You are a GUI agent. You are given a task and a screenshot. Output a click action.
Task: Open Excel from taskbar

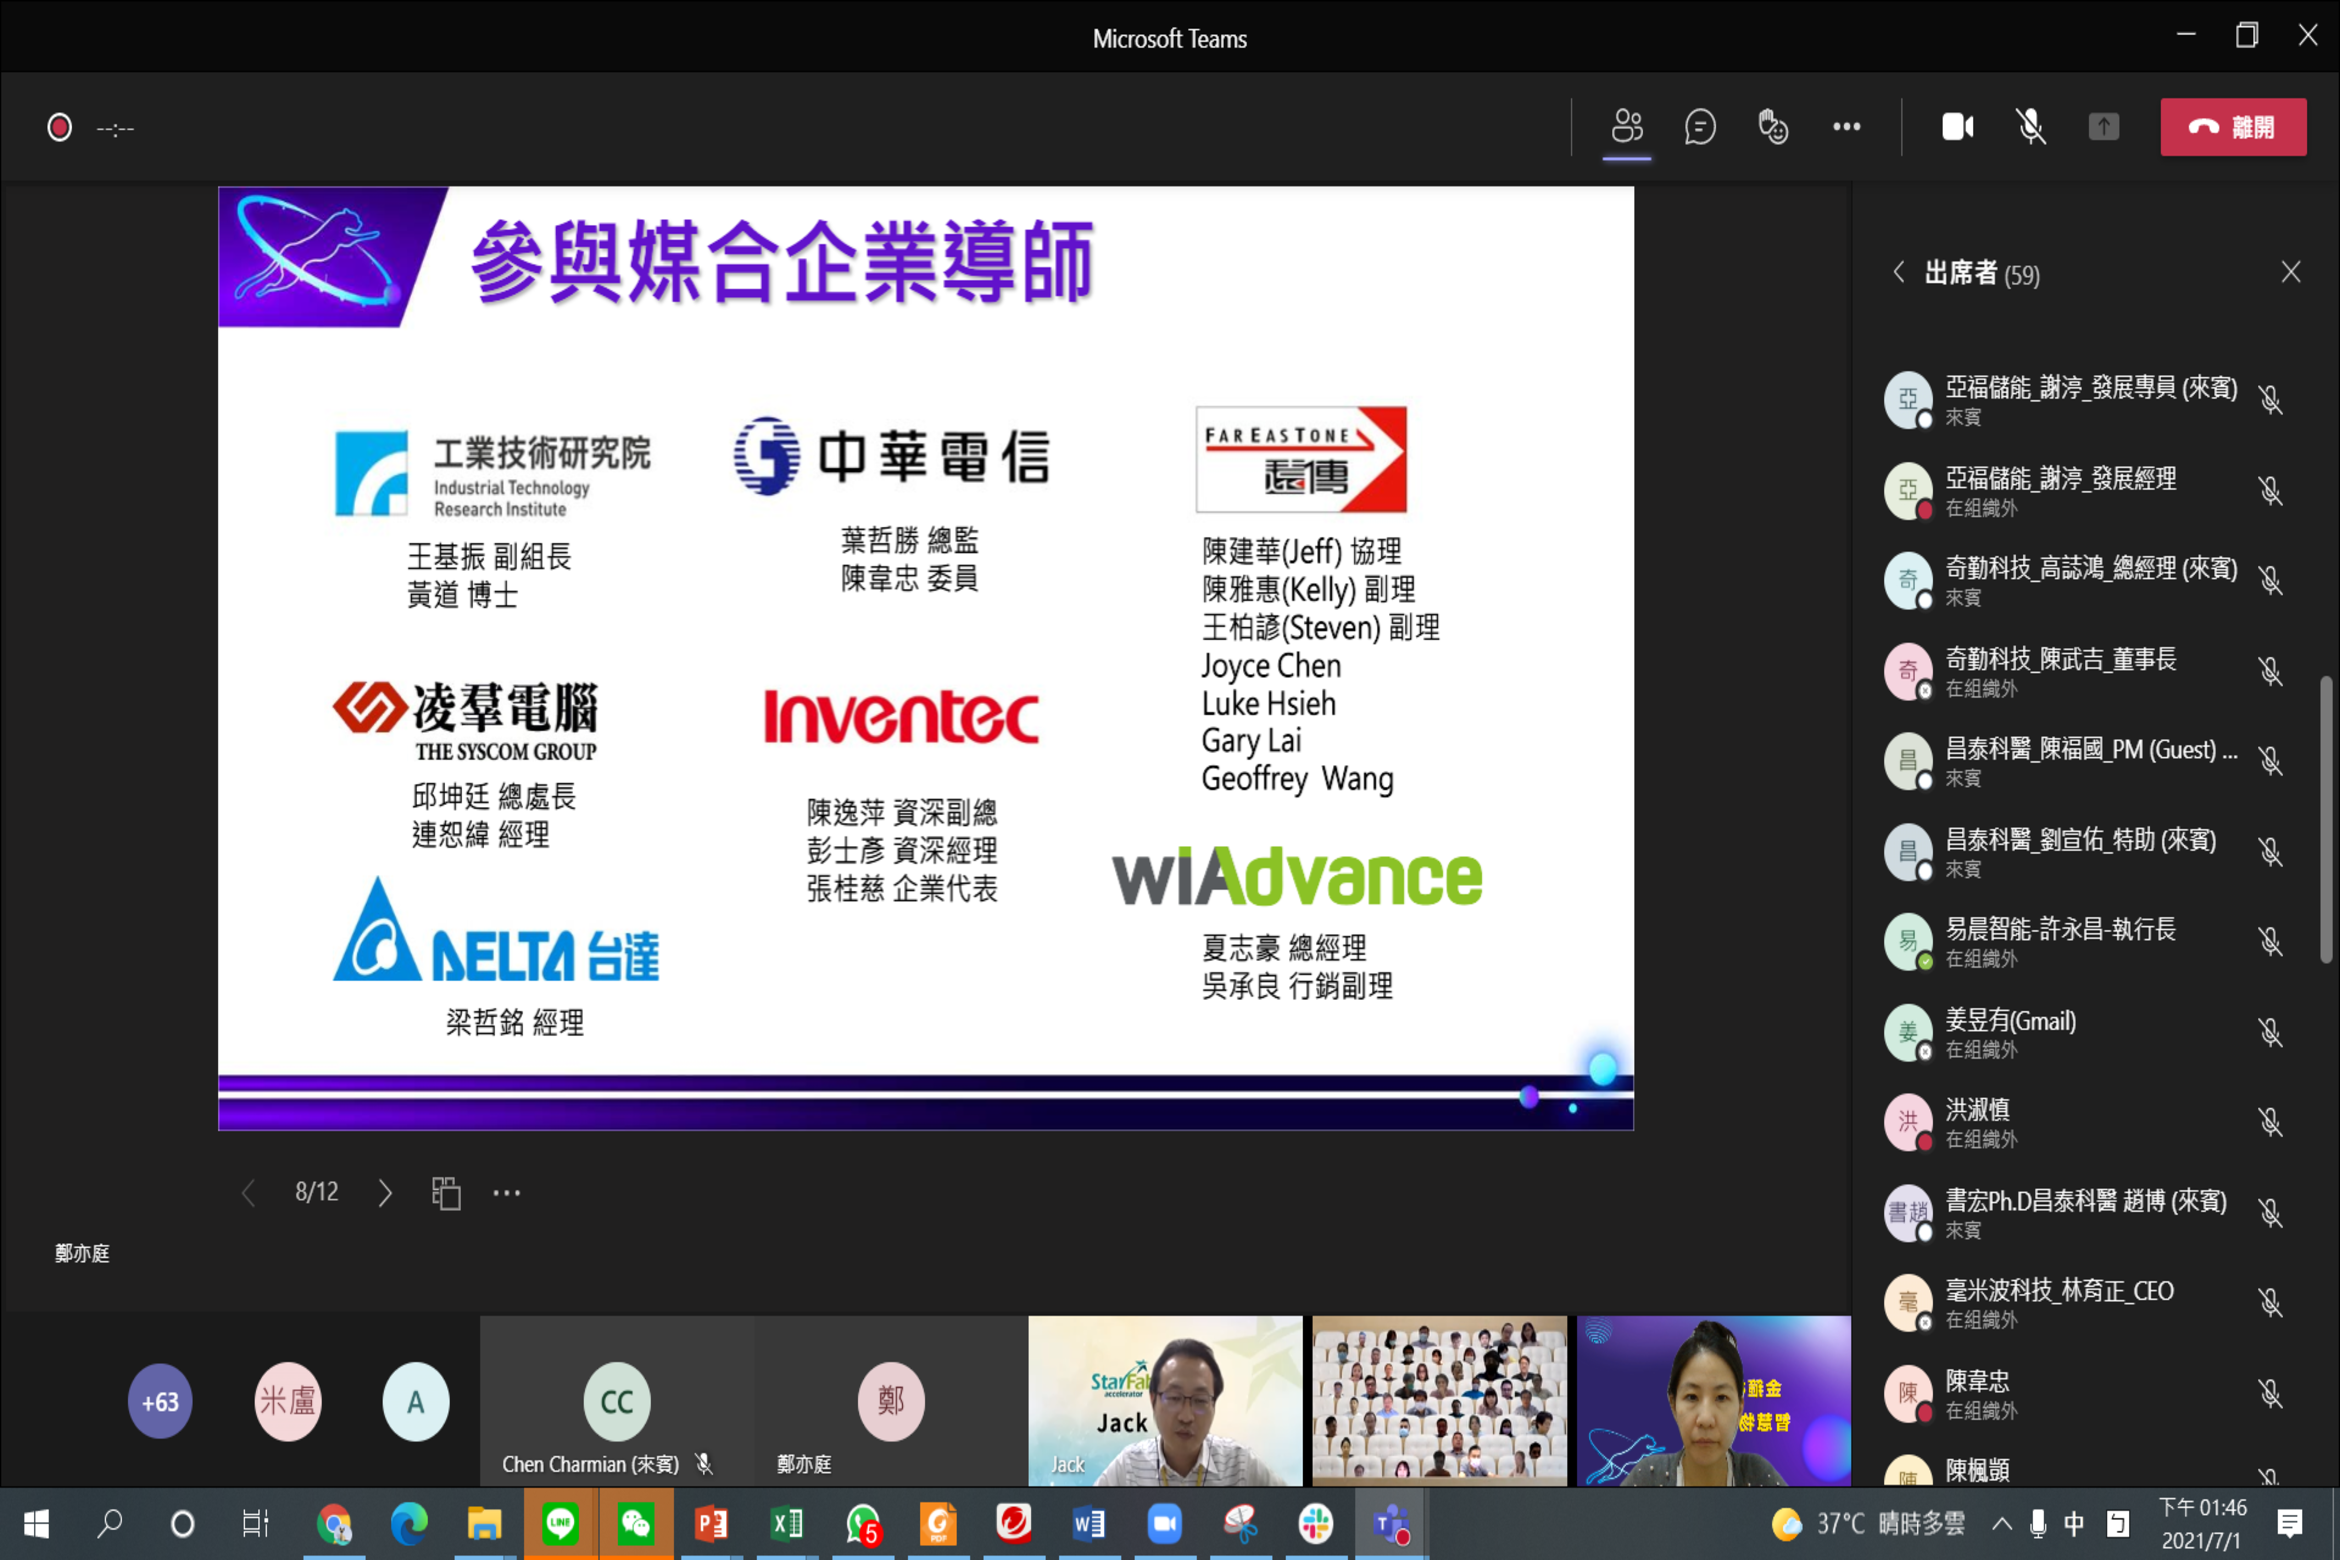[787, 1524]
